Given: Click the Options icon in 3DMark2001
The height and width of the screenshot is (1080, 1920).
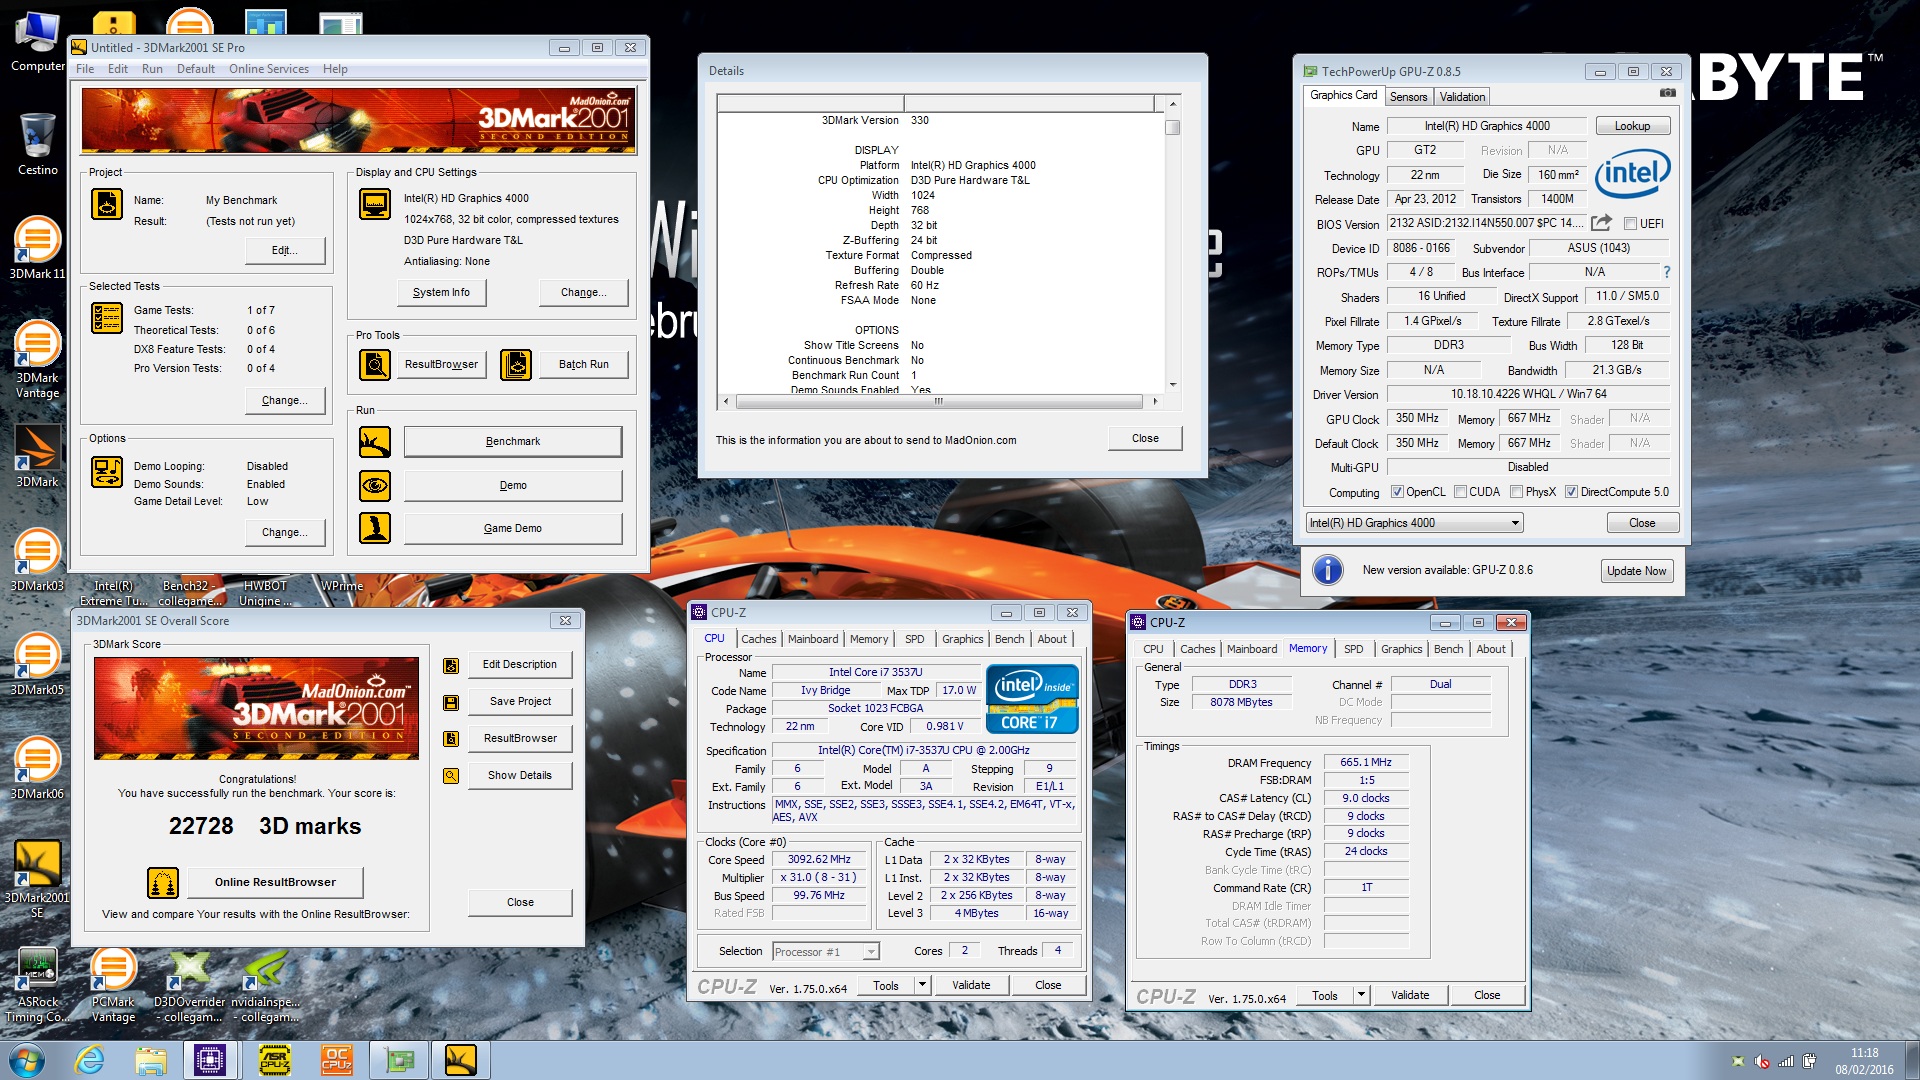Looking at the screenshot, I should click(107, 471).
